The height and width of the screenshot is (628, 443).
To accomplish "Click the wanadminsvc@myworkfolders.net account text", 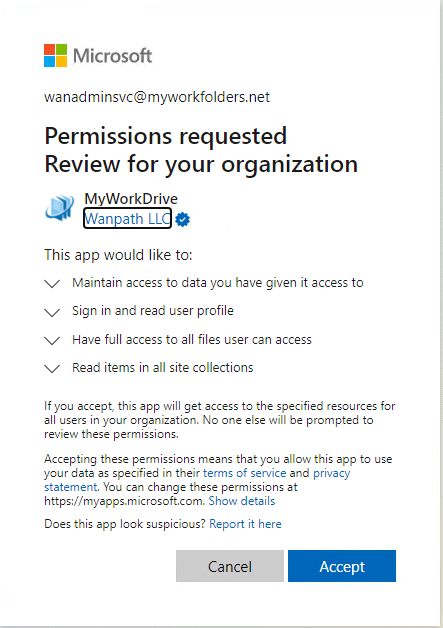I will coord(157,97).
